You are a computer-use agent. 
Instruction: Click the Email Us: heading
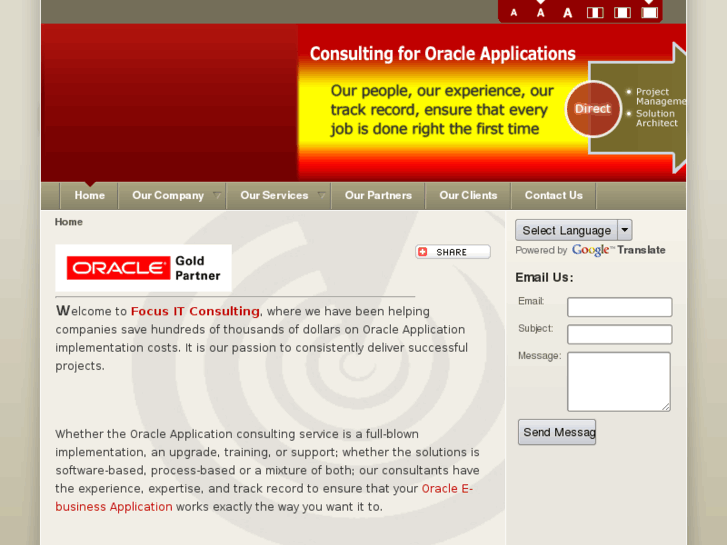click(544, 277)
